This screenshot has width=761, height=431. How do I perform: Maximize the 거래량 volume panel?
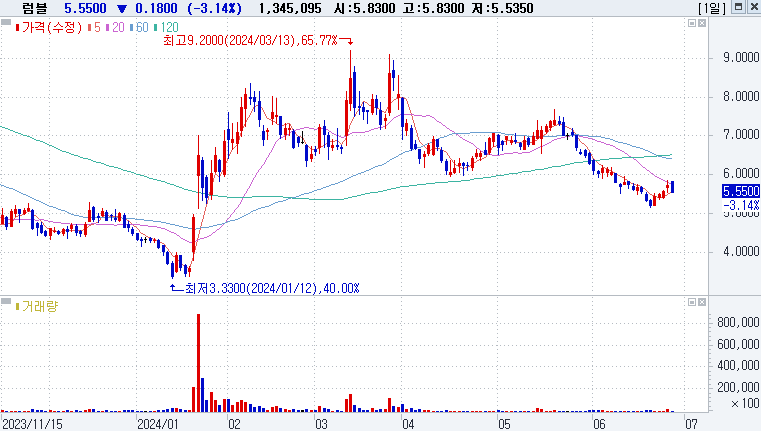[x=692, y=302]
